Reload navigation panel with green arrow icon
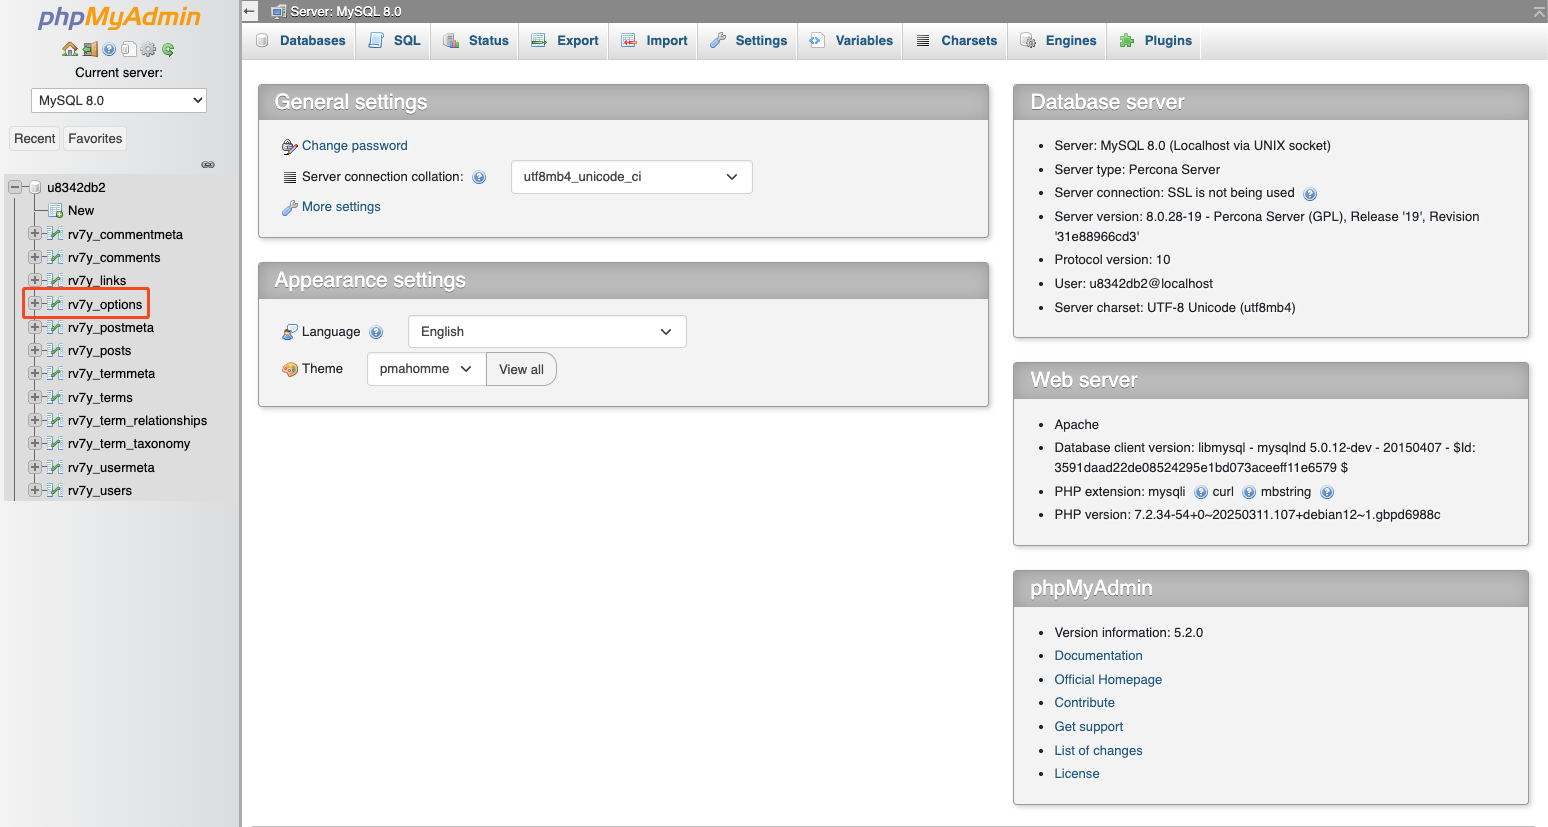1548x827 pixels. [x=168, y=49]
